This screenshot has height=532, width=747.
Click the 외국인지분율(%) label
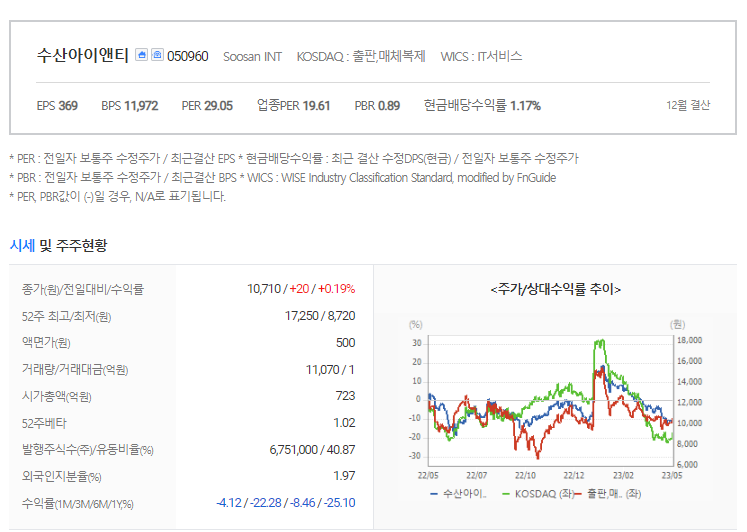[x=61, y=476]
